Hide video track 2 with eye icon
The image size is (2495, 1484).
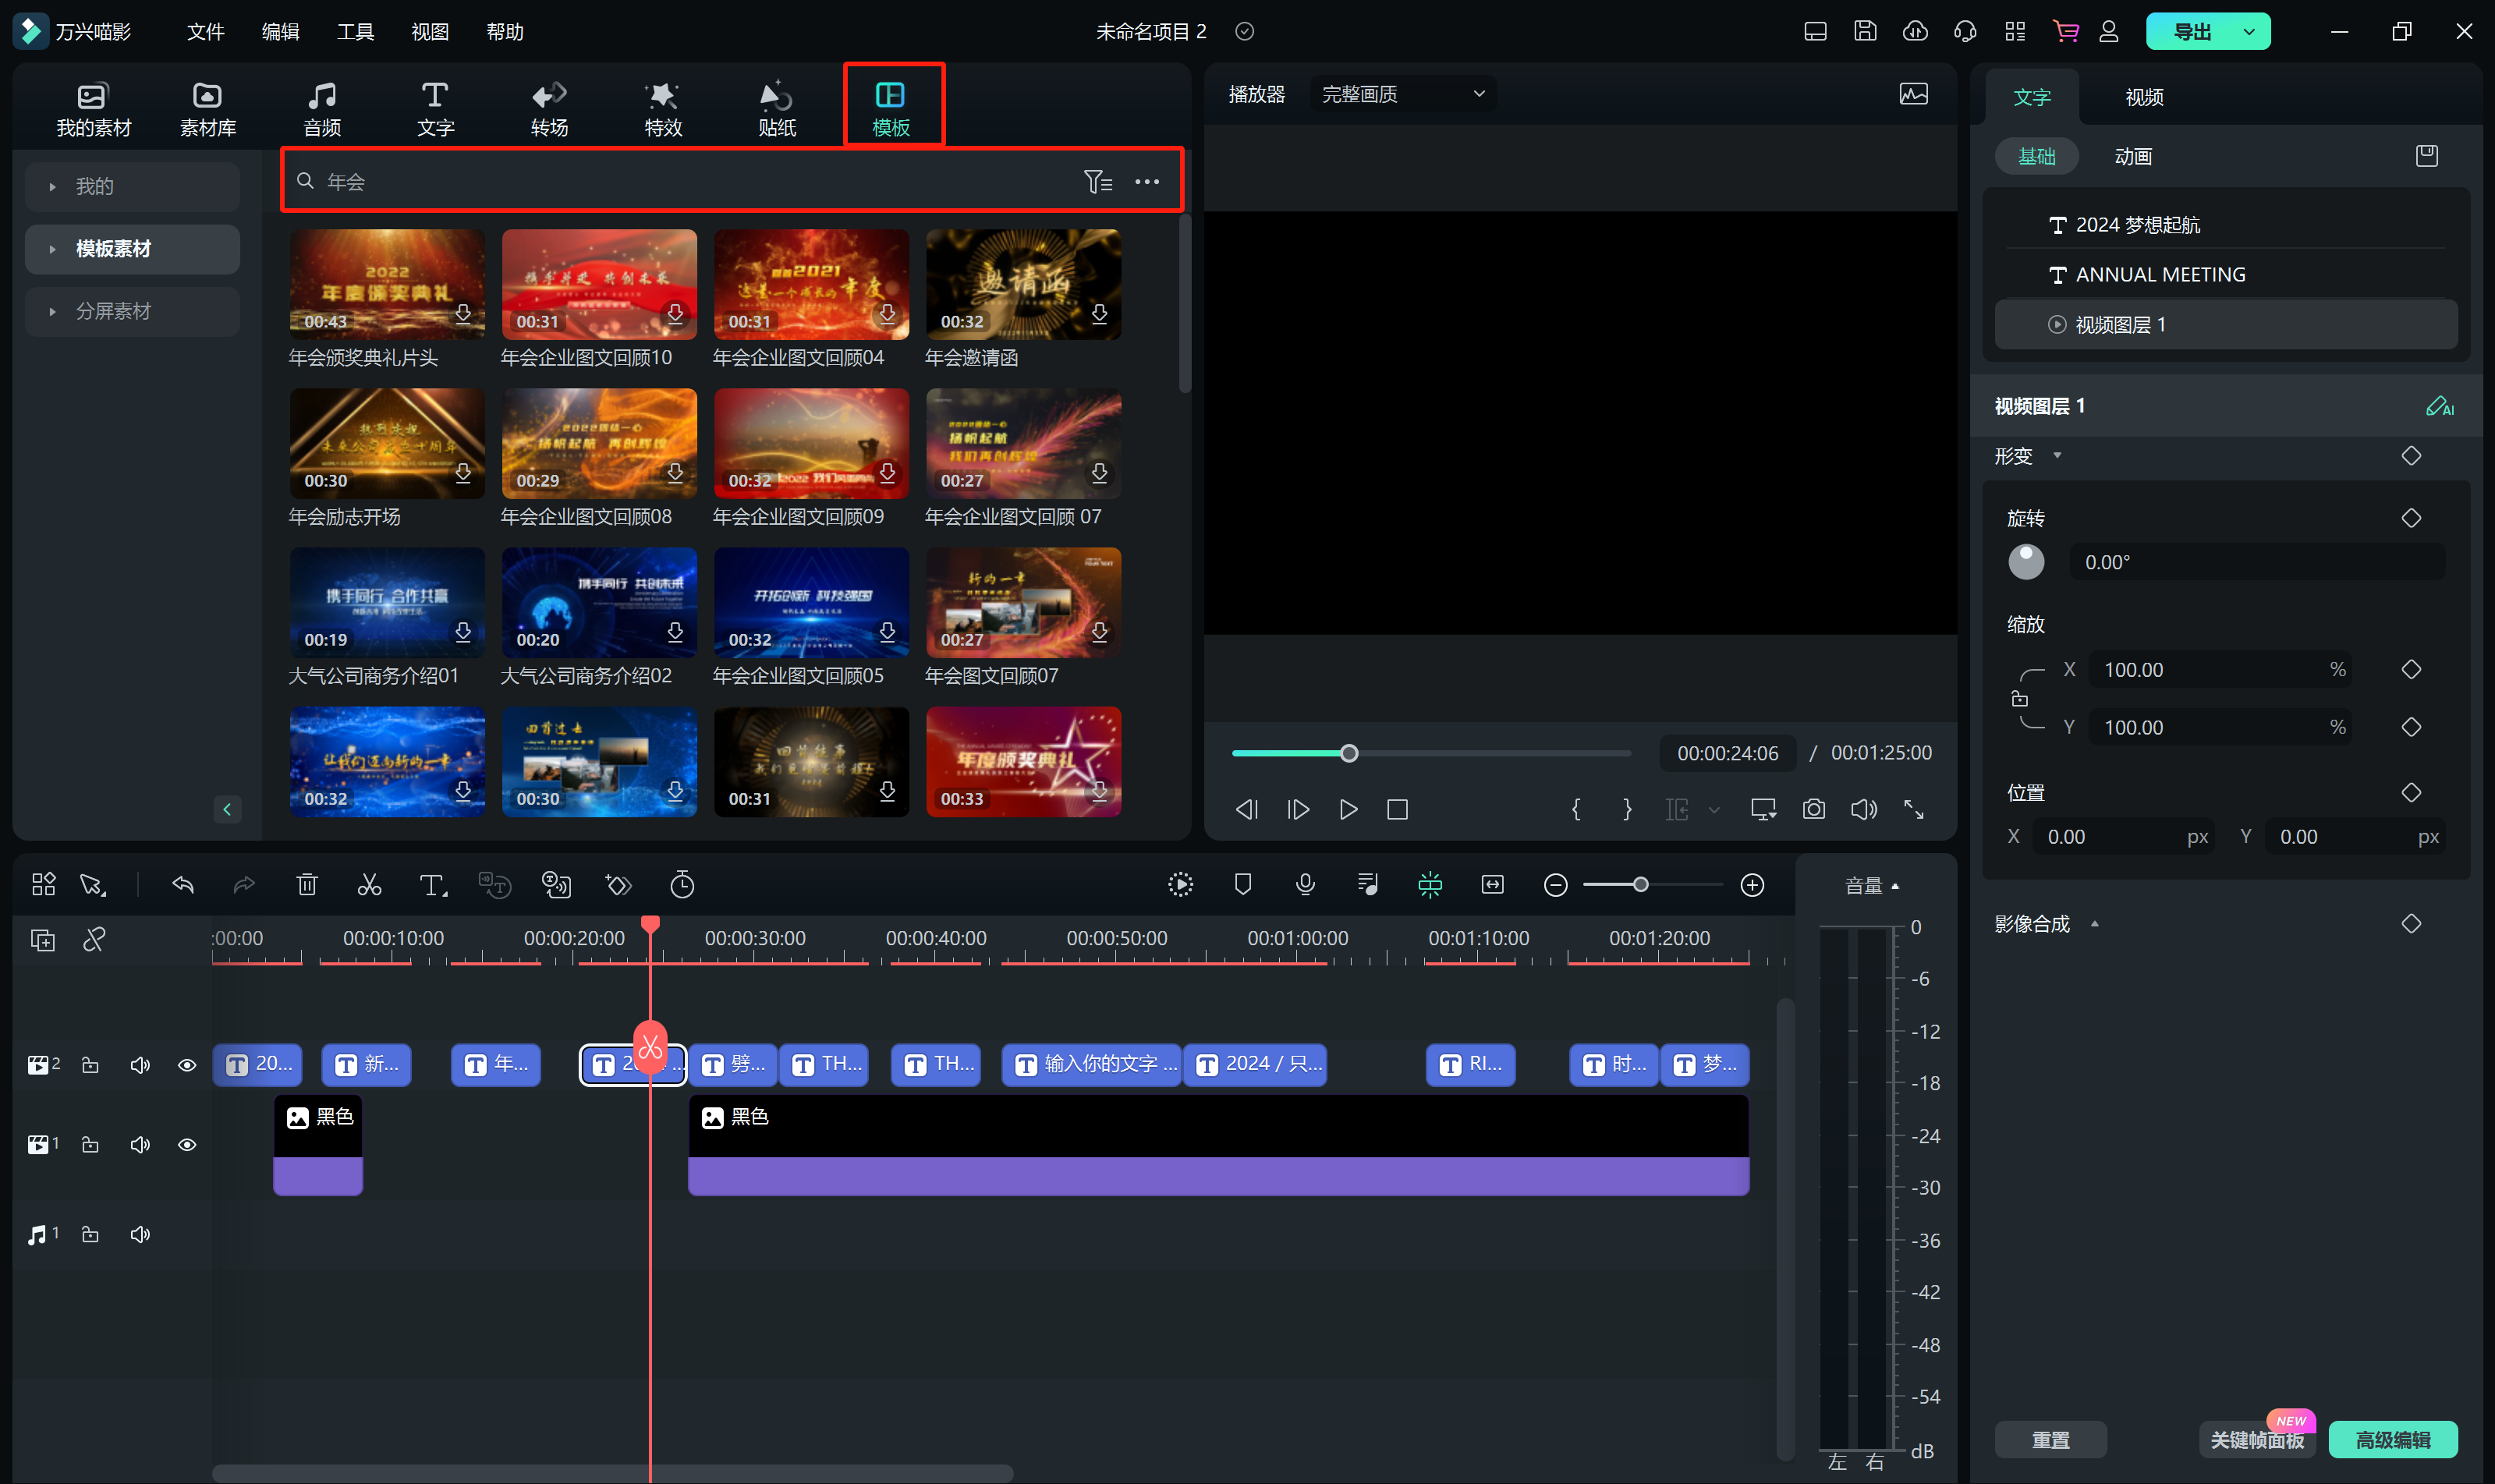(x=187, y=1065)
